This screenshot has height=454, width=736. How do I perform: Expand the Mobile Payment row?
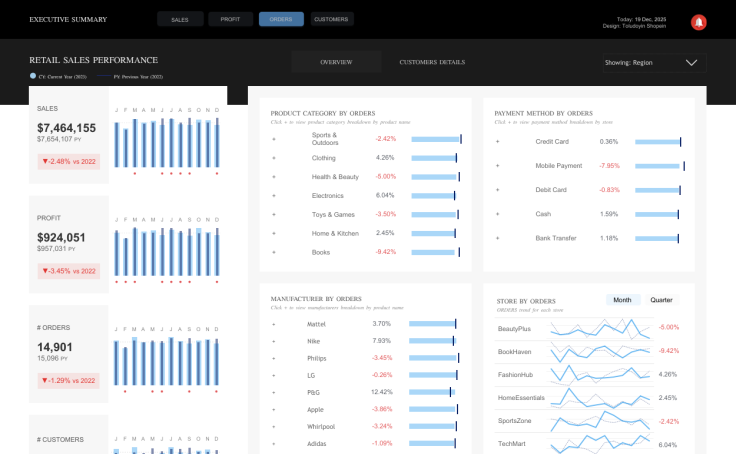tap(497, 166)
